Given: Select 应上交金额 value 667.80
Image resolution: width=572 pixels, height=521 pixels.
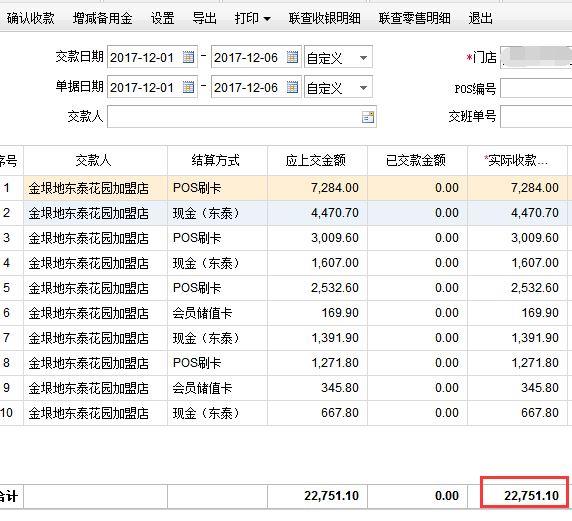Looking at the screenshot, I should [x=317, y=413].
